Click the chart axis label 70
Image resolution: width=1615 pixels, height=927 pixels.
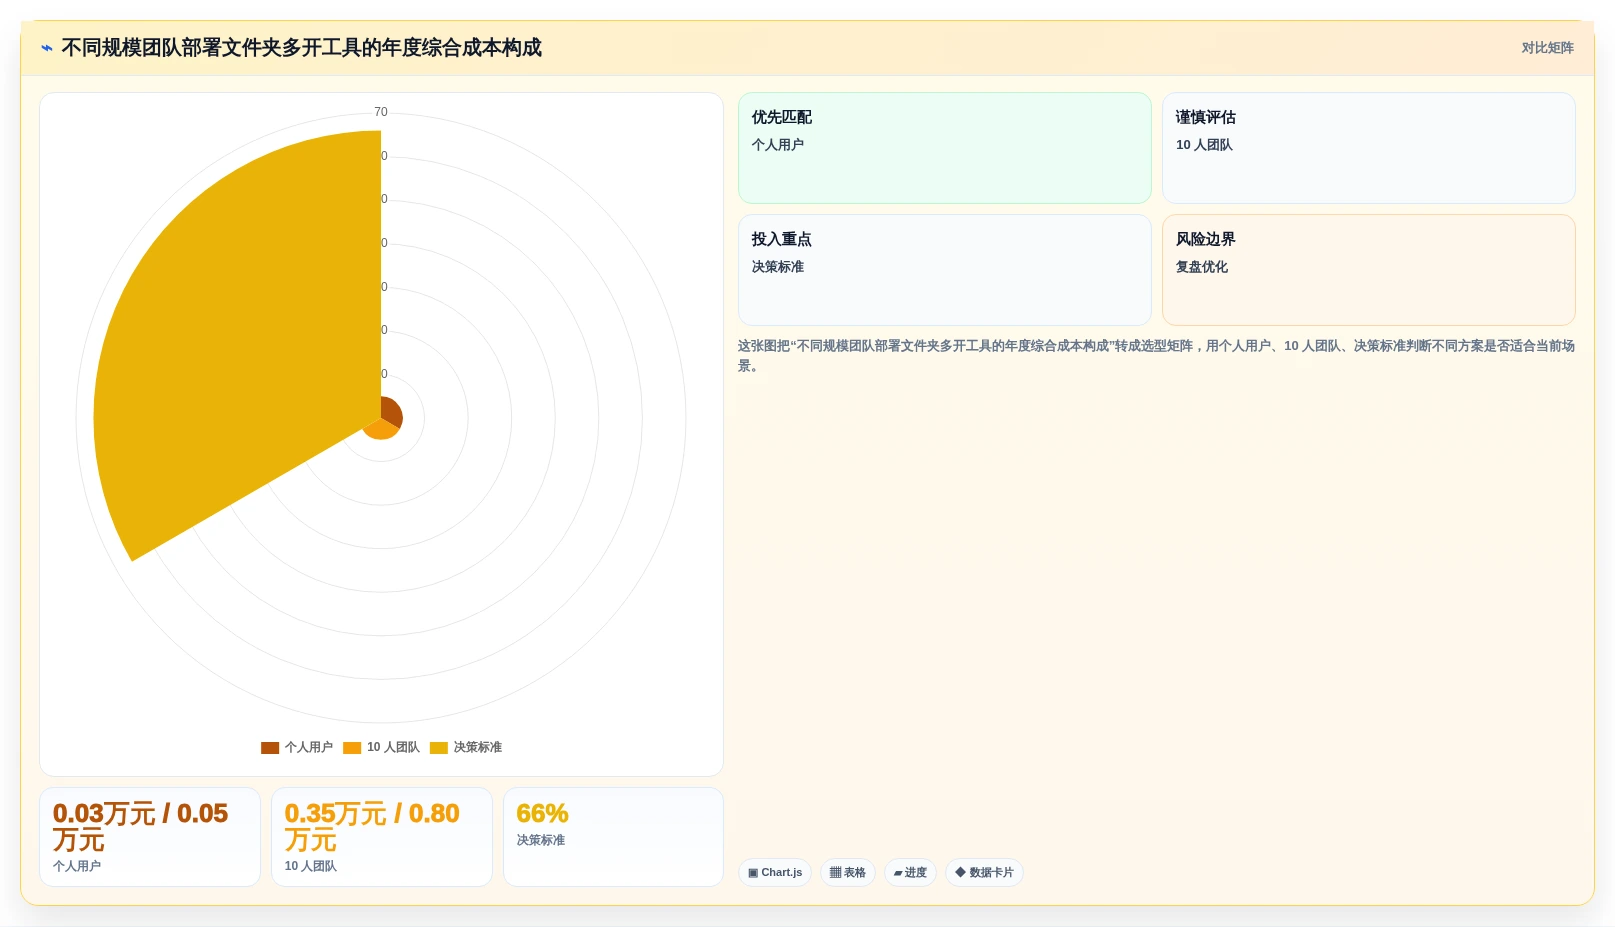381,112
